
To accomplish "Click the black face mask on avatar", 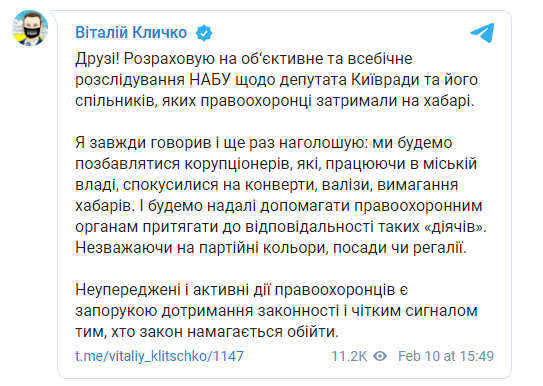I will pyautogui.click(x=32, y=32).
